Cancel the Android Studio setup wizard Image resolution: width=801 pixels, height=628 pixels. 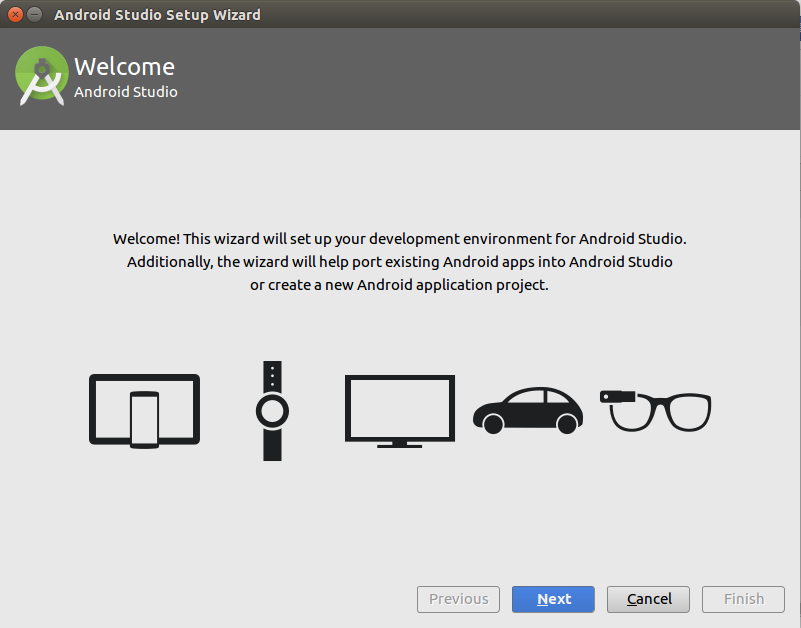(x=648, y=599)
